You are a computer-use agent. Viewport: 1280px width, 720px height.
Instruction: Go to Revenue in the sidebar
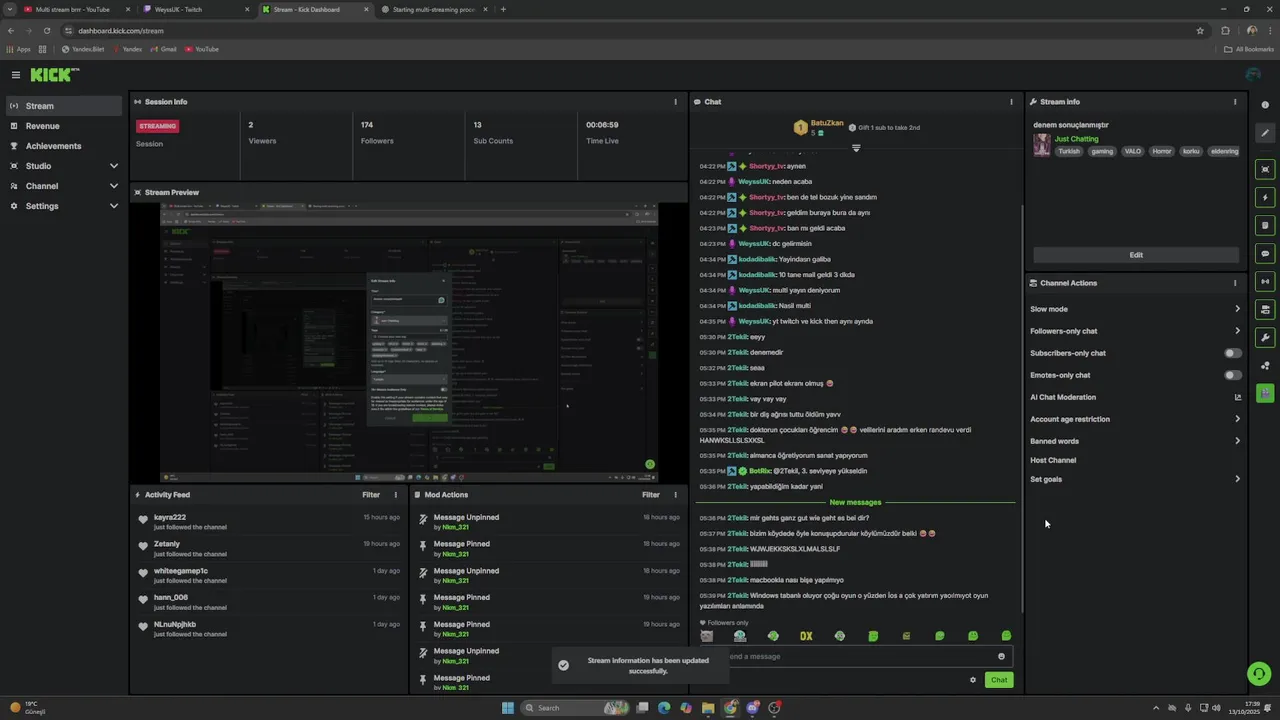pos(64,126)
